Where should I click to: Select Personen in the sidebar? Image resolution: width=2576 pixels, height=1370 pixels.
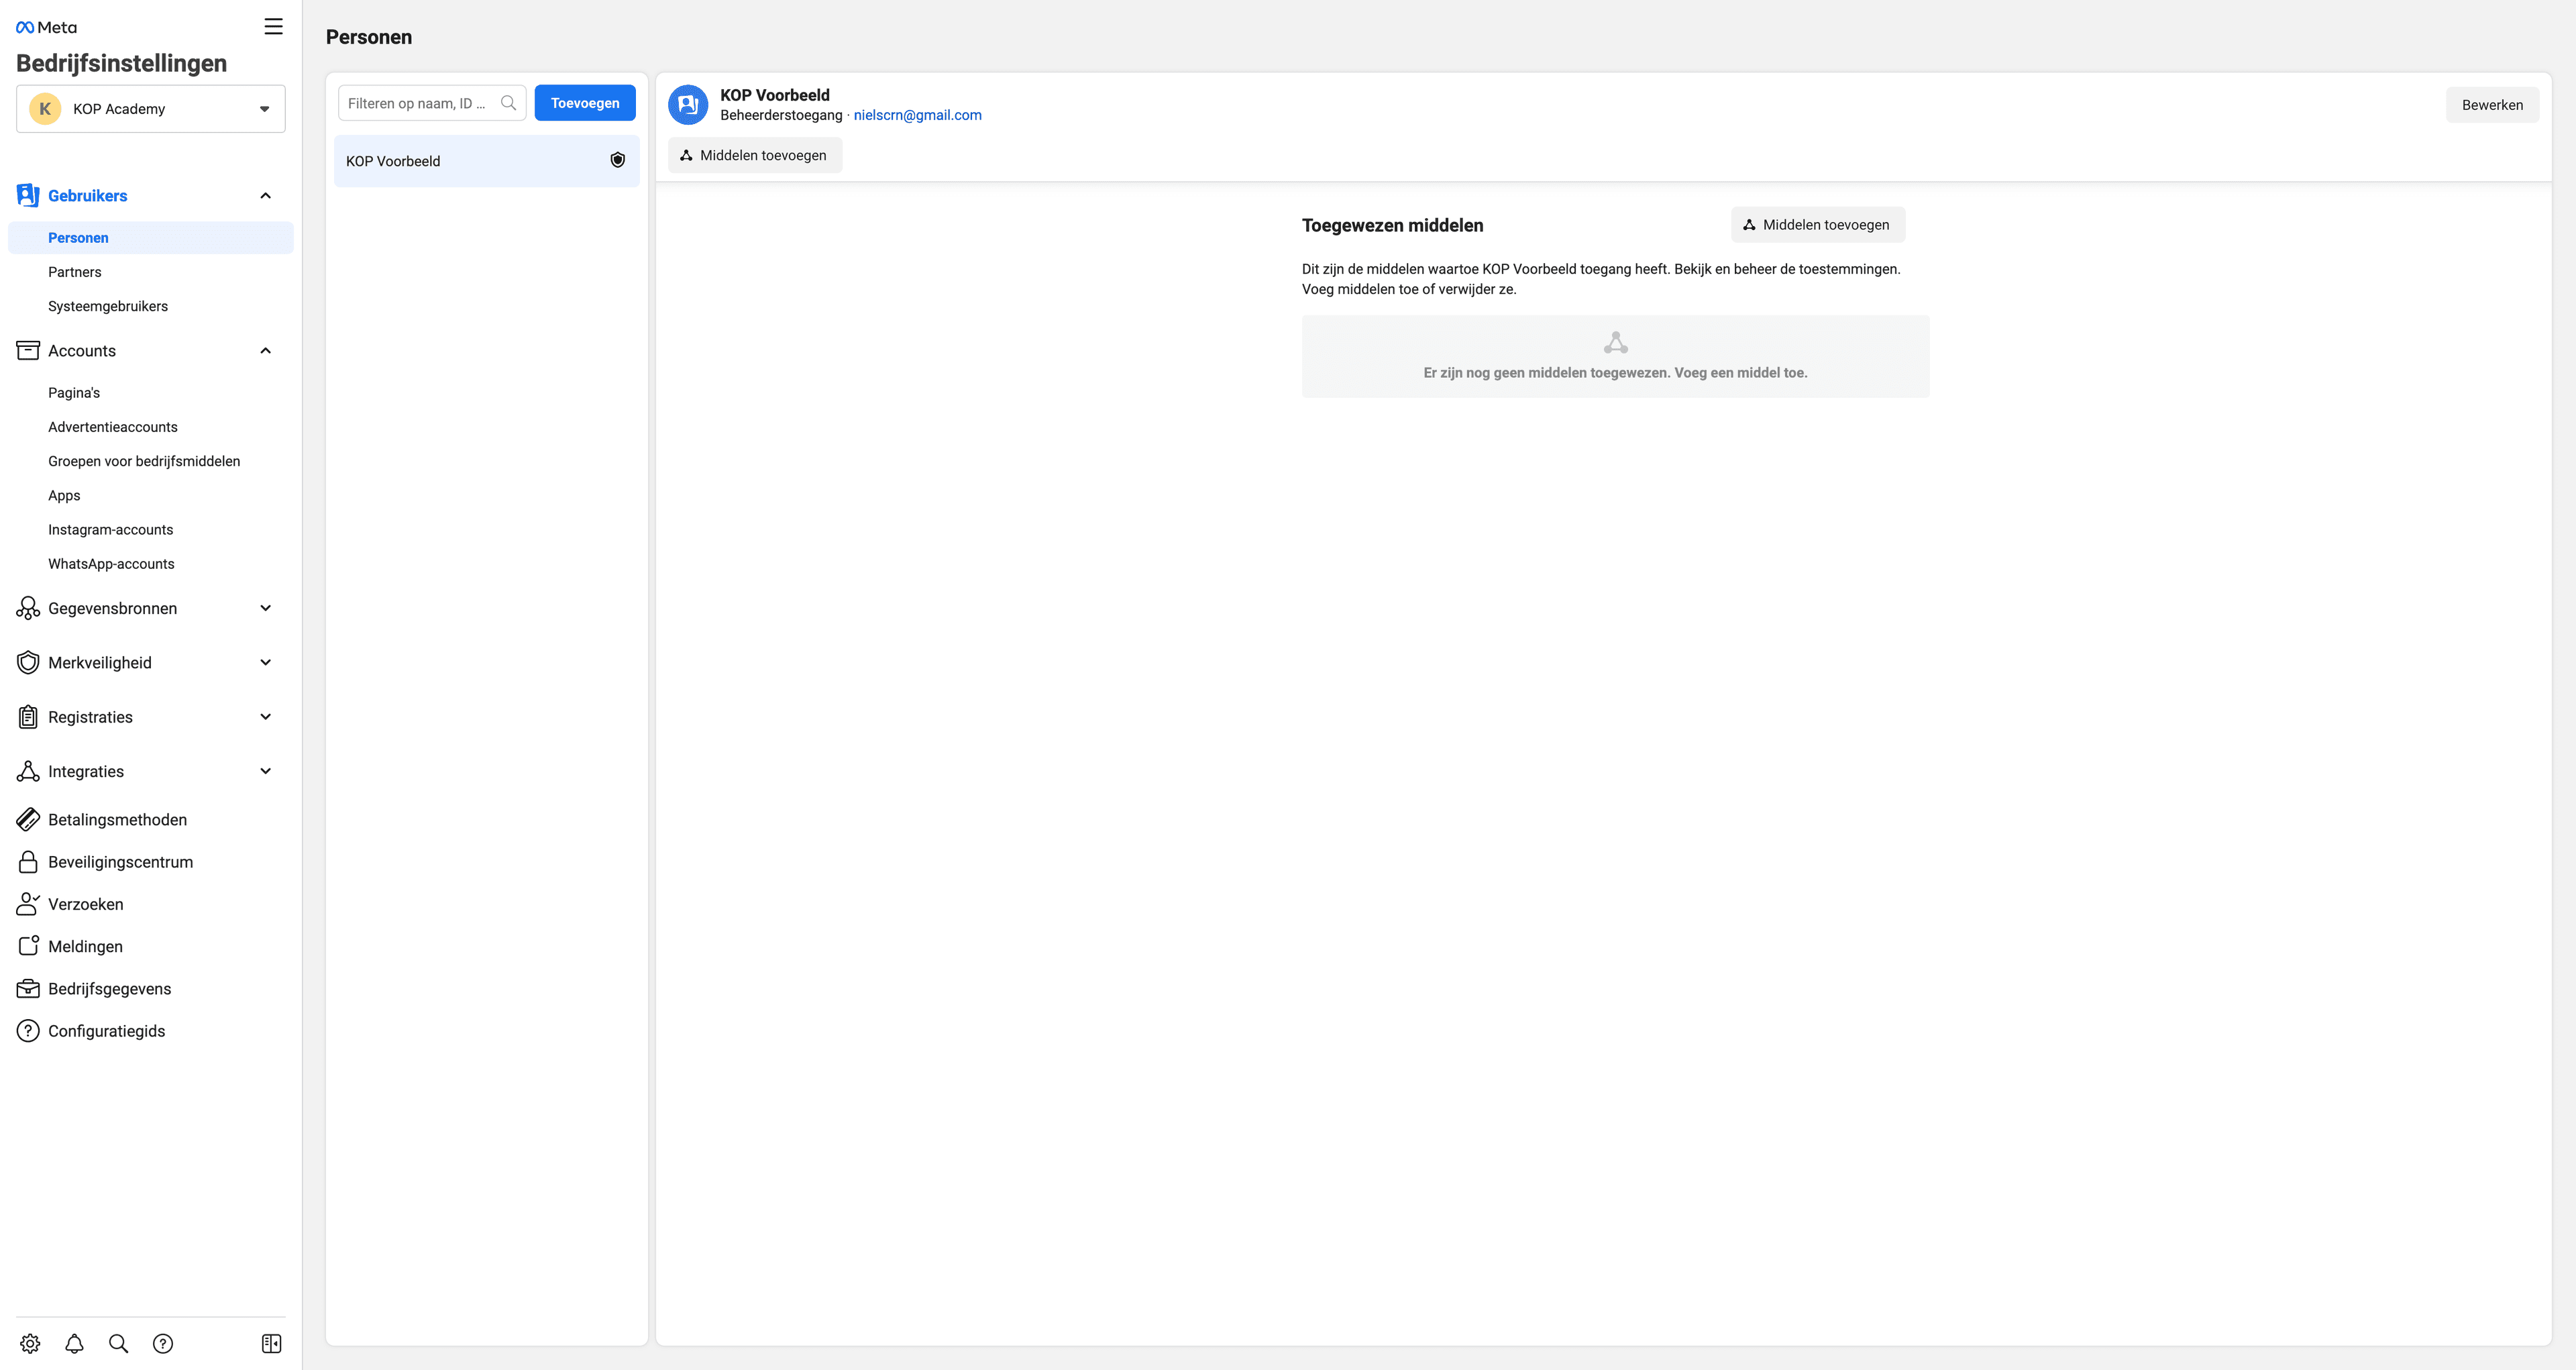click(x=151, y=238)
